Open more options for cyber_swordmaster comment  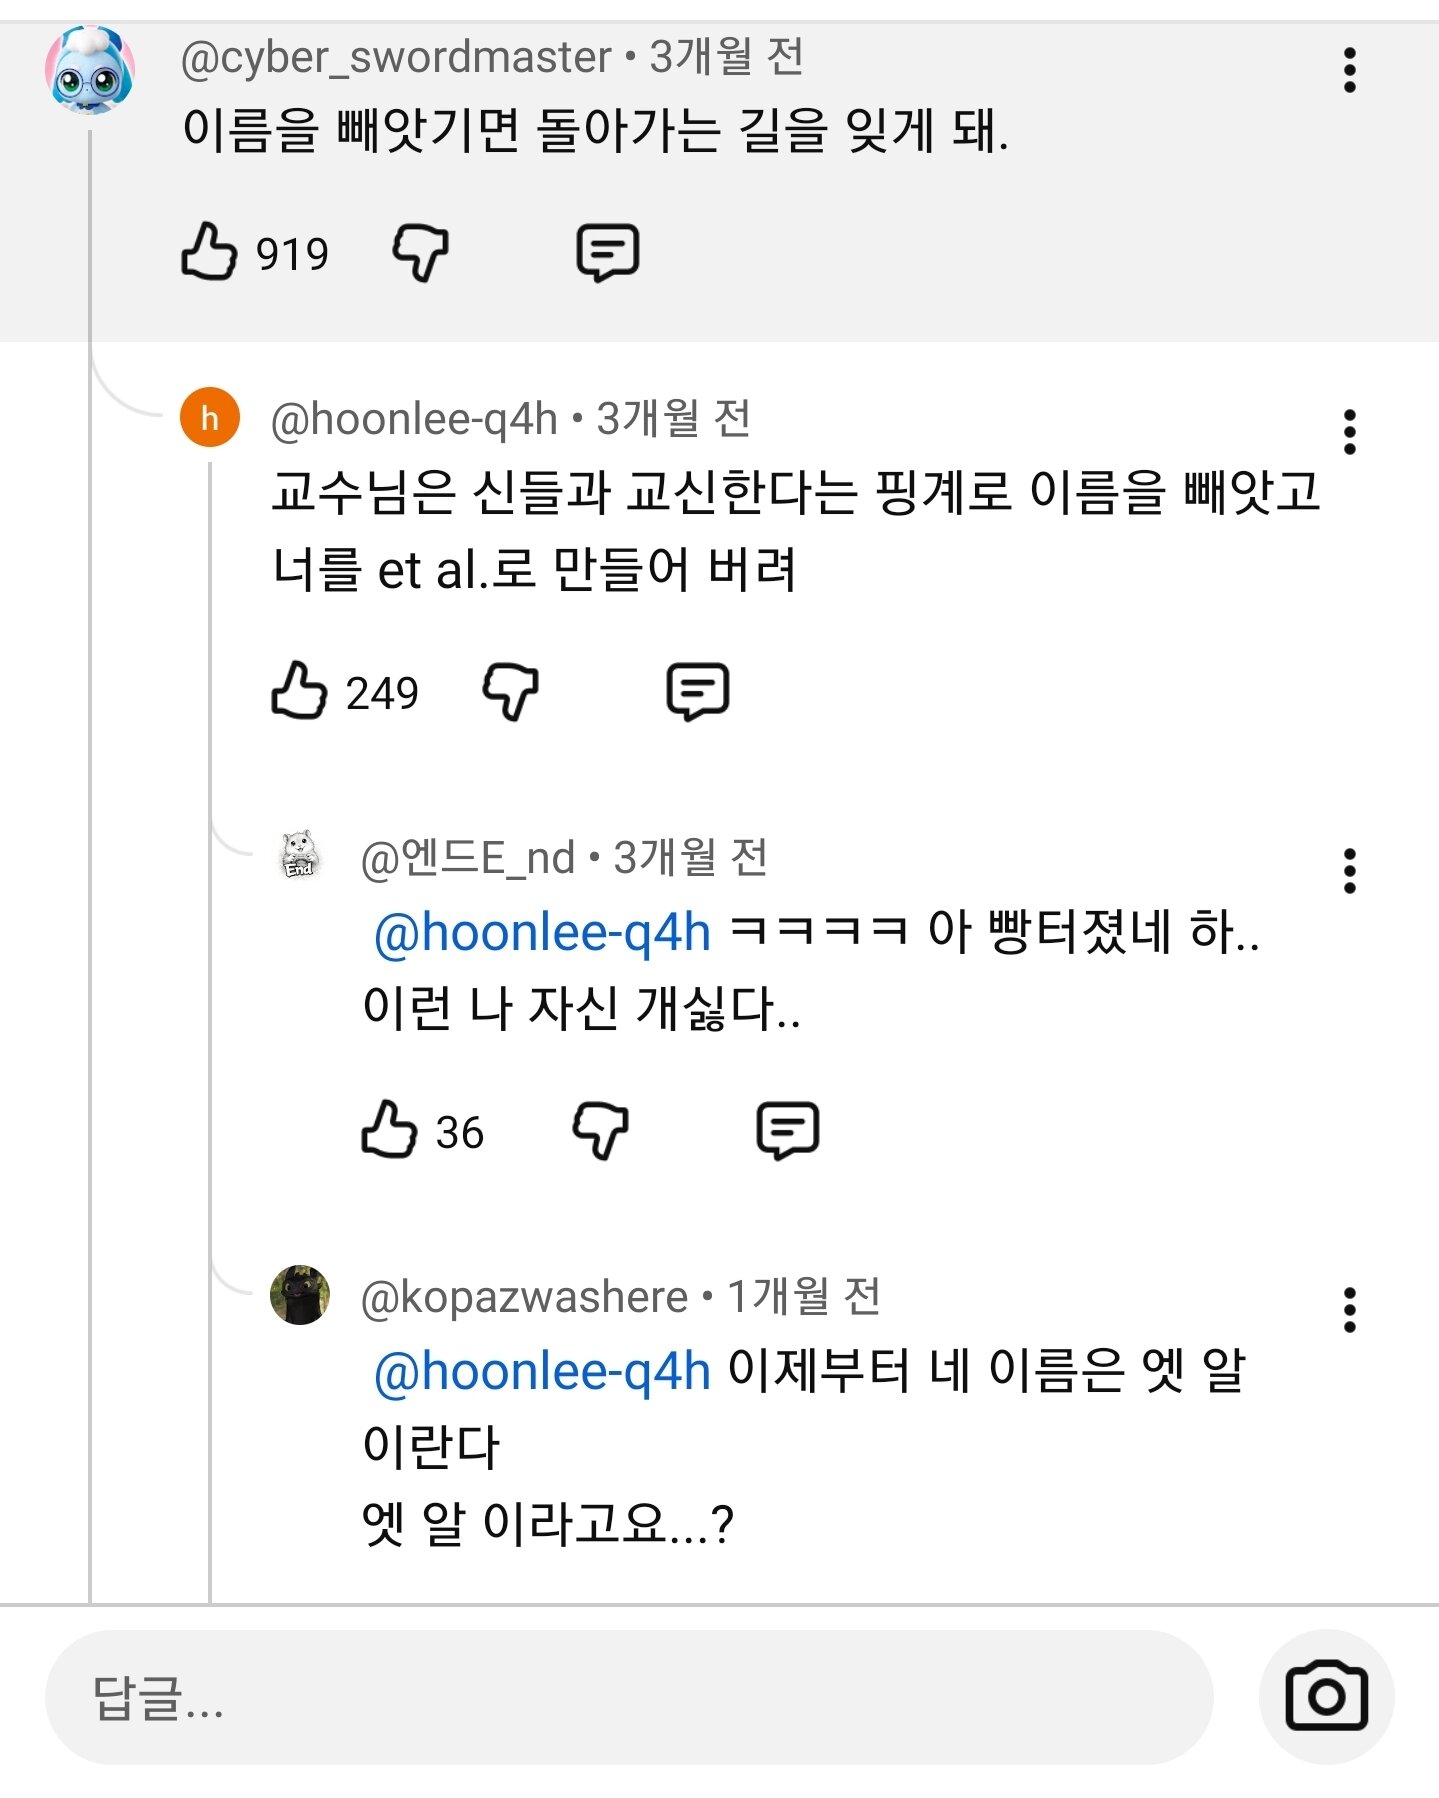point(1349,70)
